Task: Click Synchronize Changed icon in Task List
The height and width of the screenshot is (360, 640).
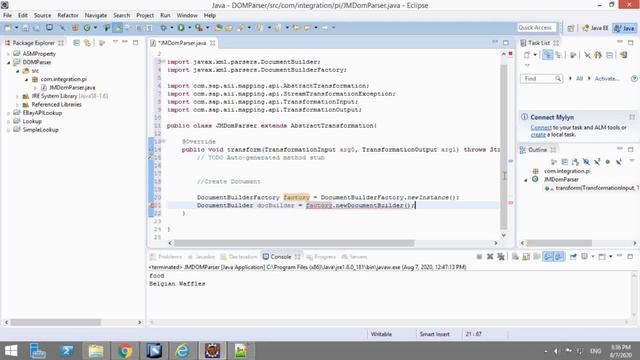Action: pos(598,55)
